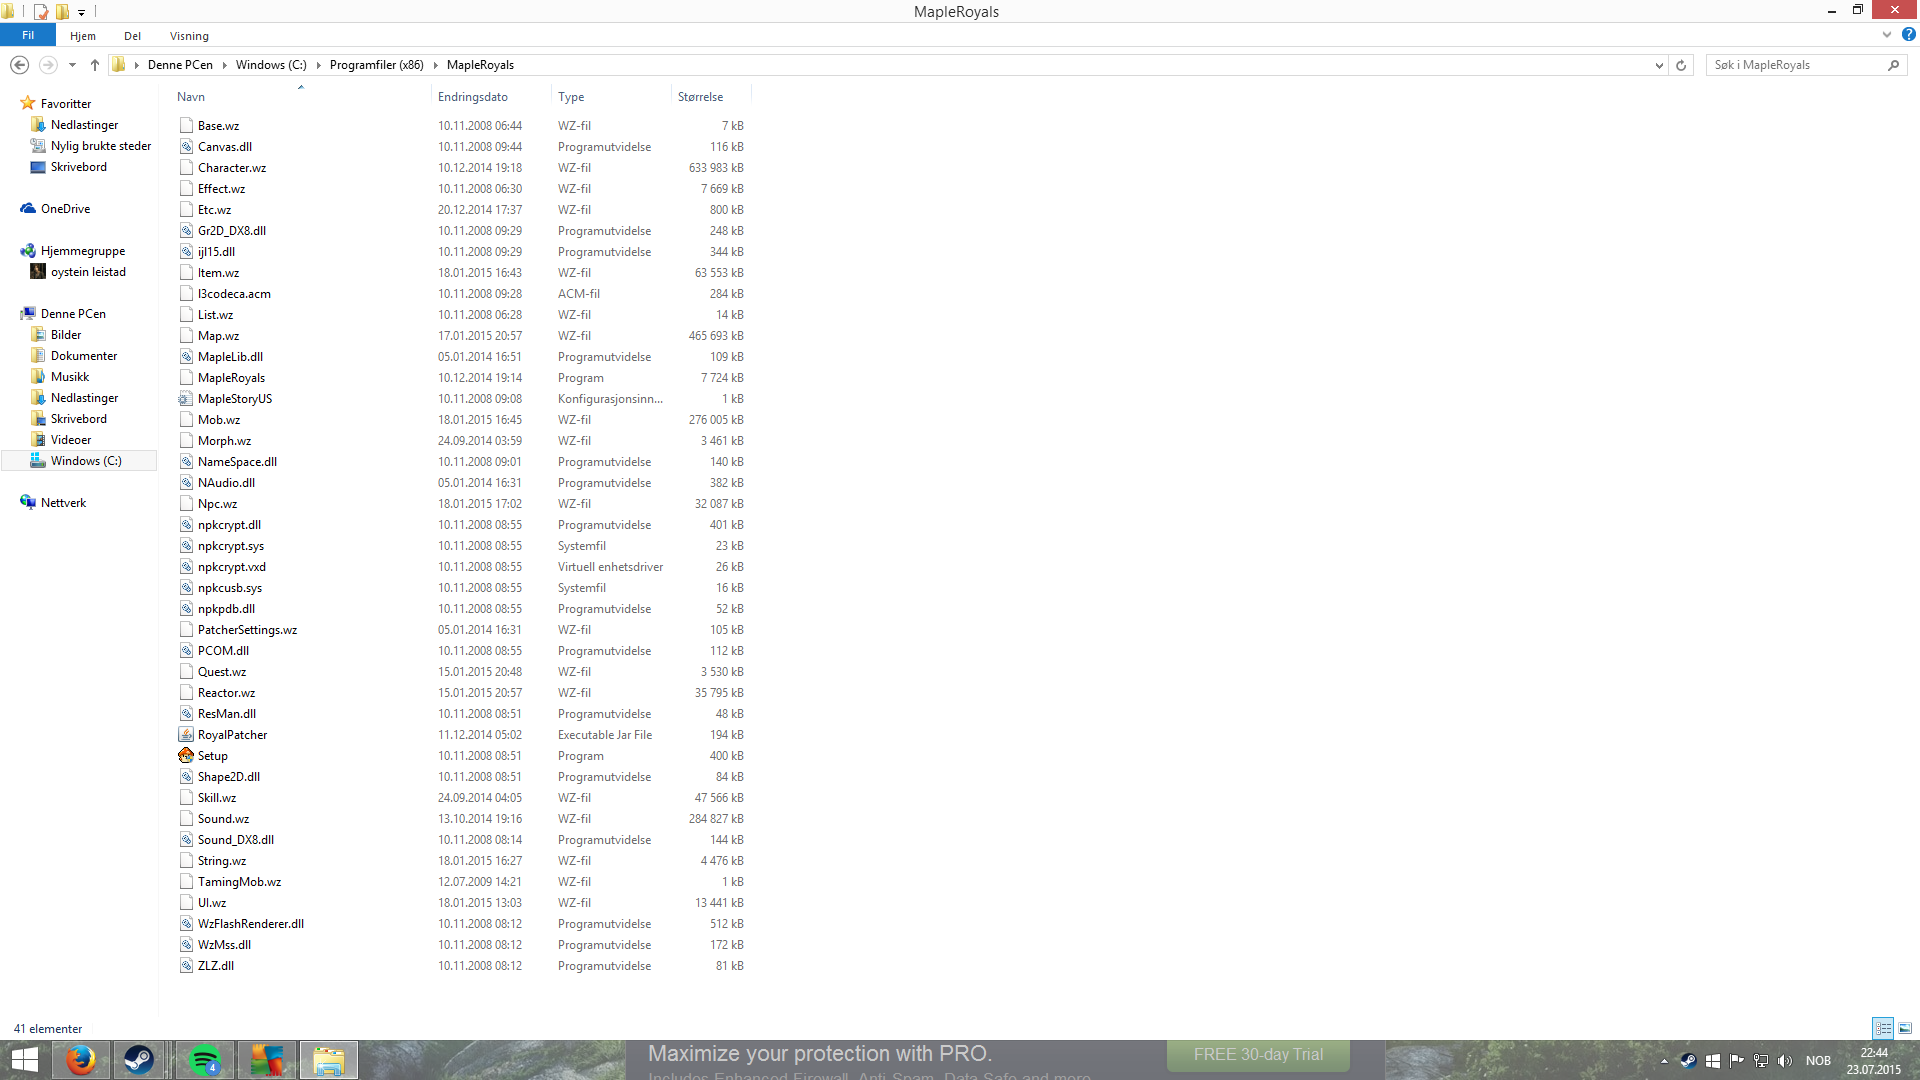Sort files by Størrelse column
1920x1080 pixels.
coord(700,97)
